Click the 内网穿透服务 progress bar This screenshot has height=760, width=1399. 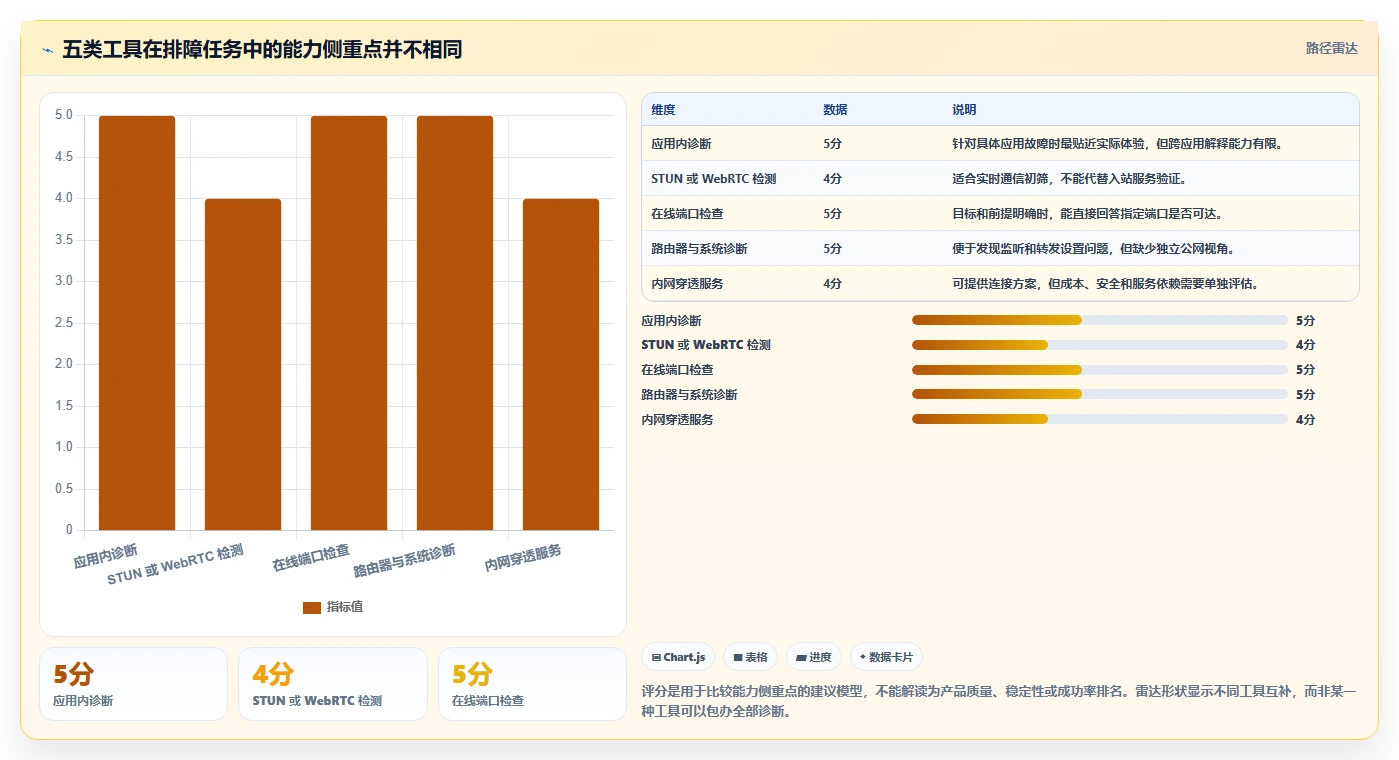click(1100, 420)
